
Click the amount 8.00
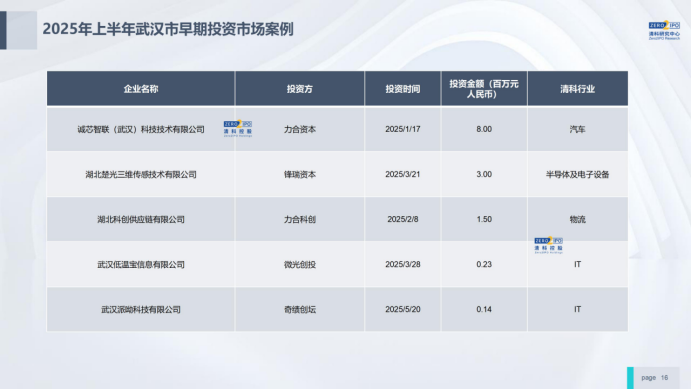[484, 129]
